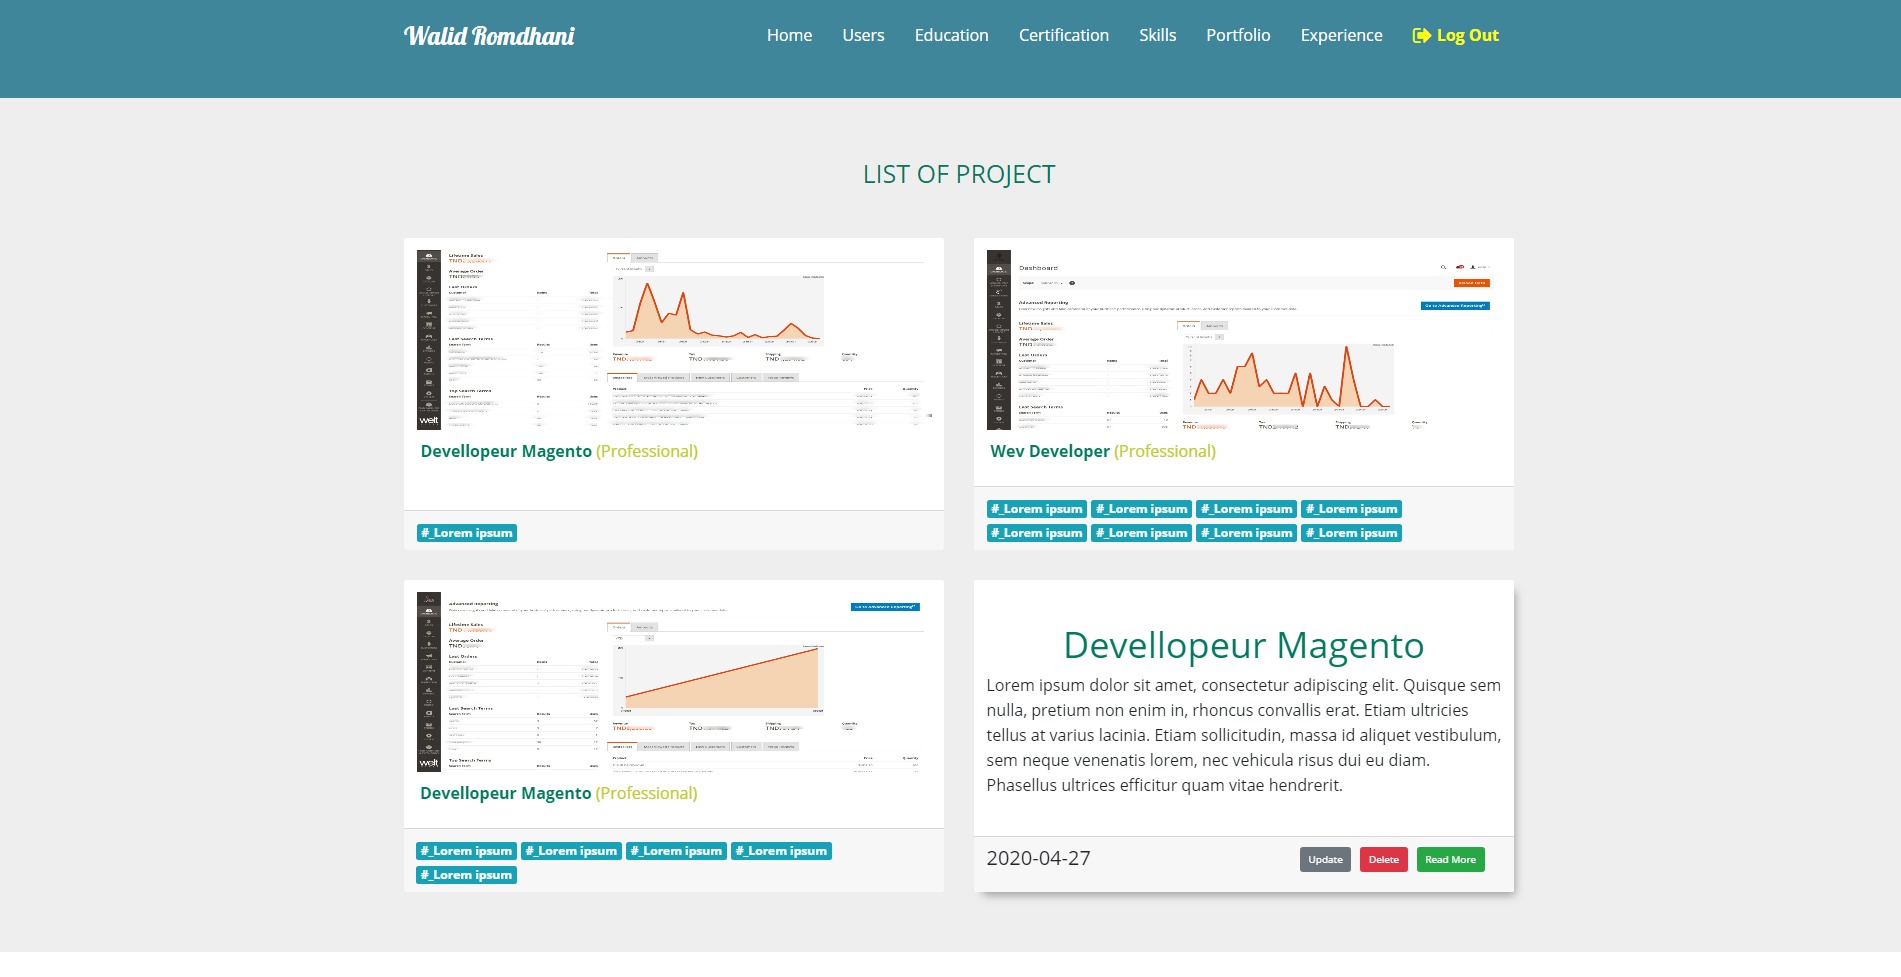Select Portfolio in the navbar
Viewport: 1901px width, 977px height.
(x=1238, y=35)
